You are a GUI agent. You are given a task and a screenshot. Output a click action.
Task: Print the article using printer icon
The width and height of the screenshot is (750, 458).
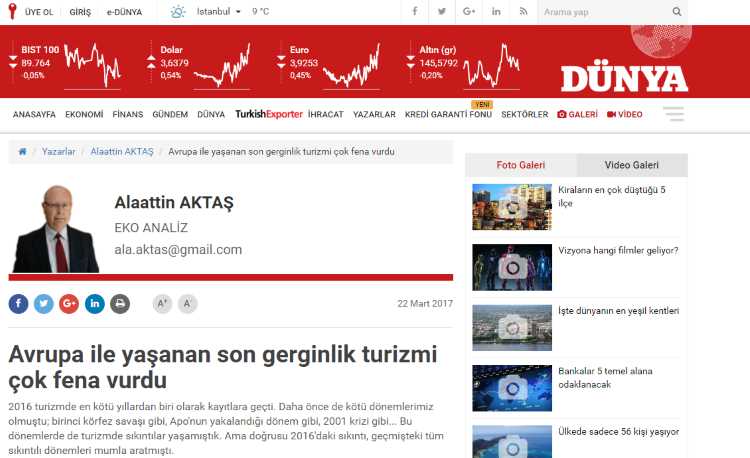coord(120,304)
